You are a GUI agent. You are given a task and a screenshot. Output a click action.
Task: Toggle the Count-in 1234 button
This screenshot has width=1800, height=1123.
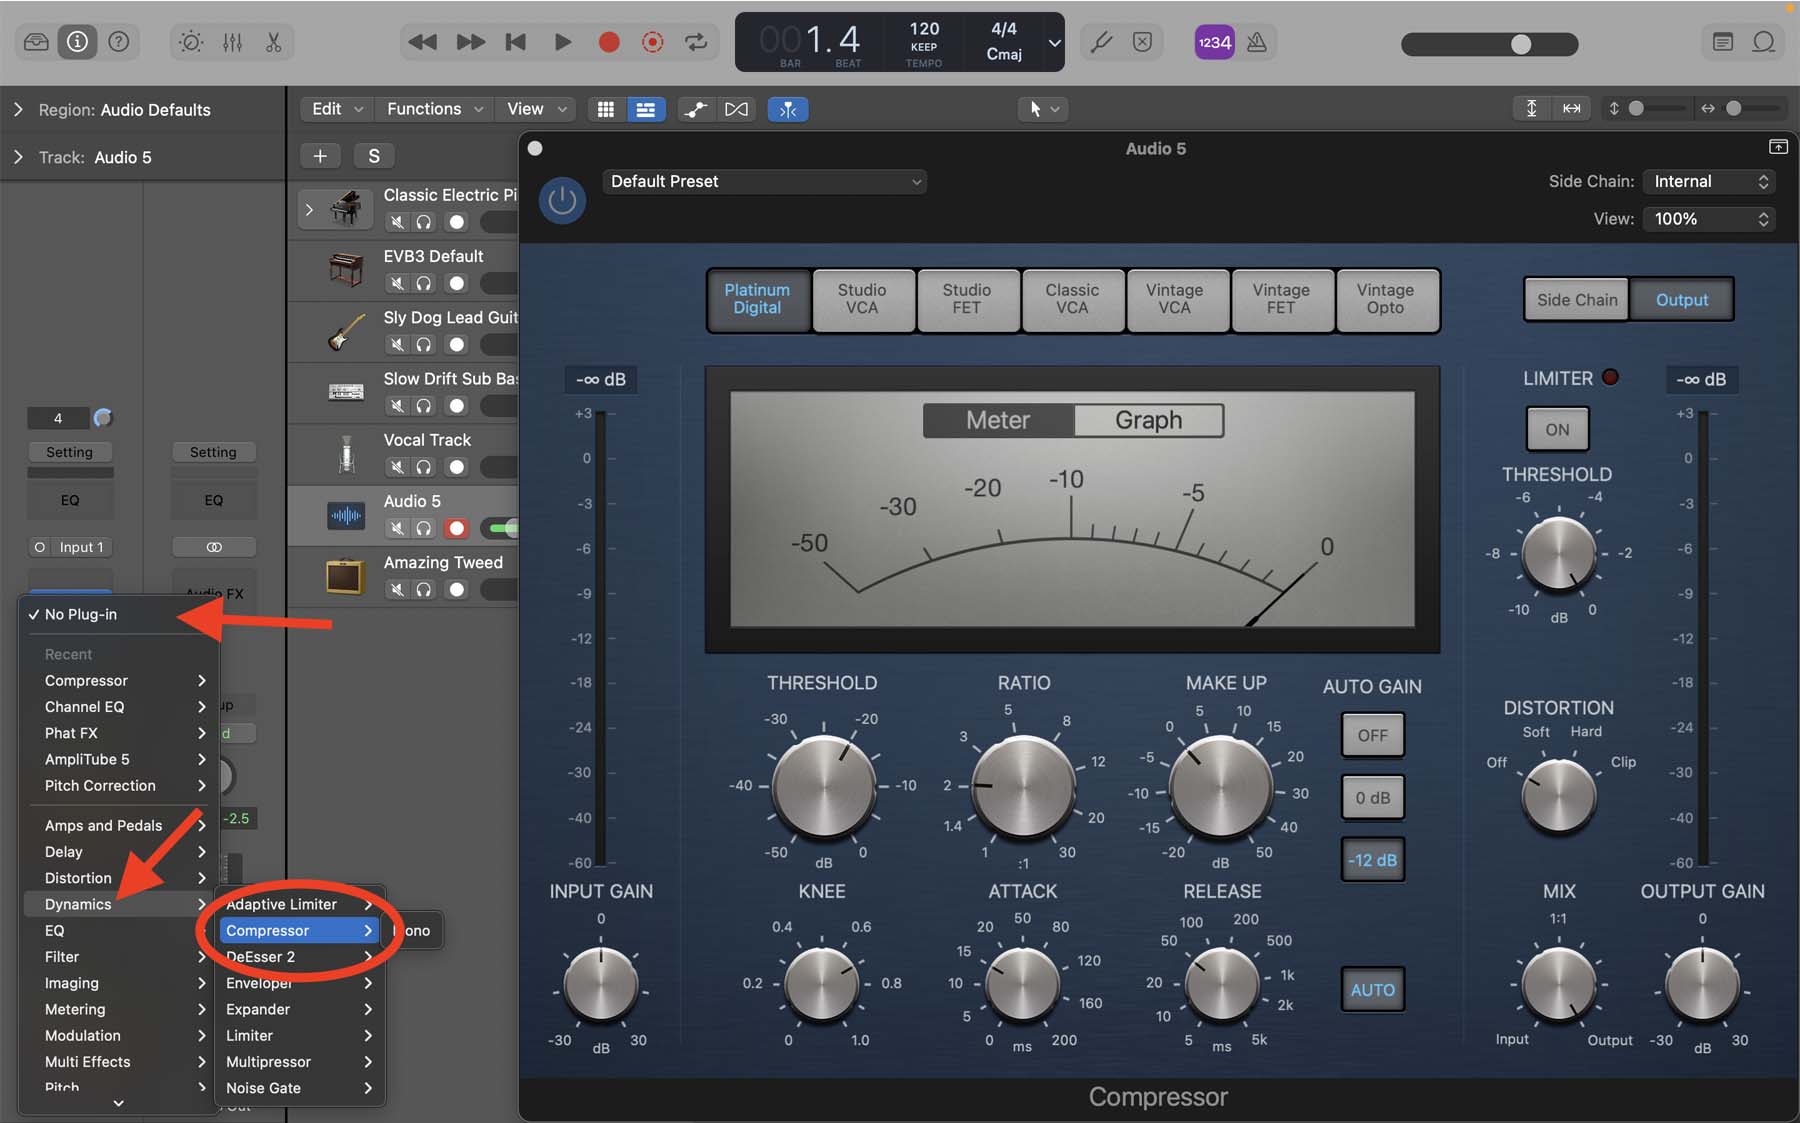click(1214, 42)
